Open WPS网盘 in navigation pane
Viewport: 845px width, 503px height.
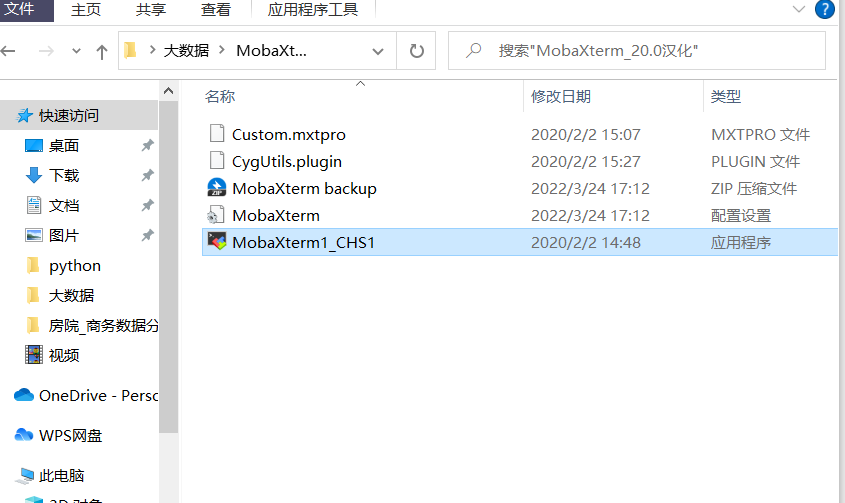click(x=58, y=435)
